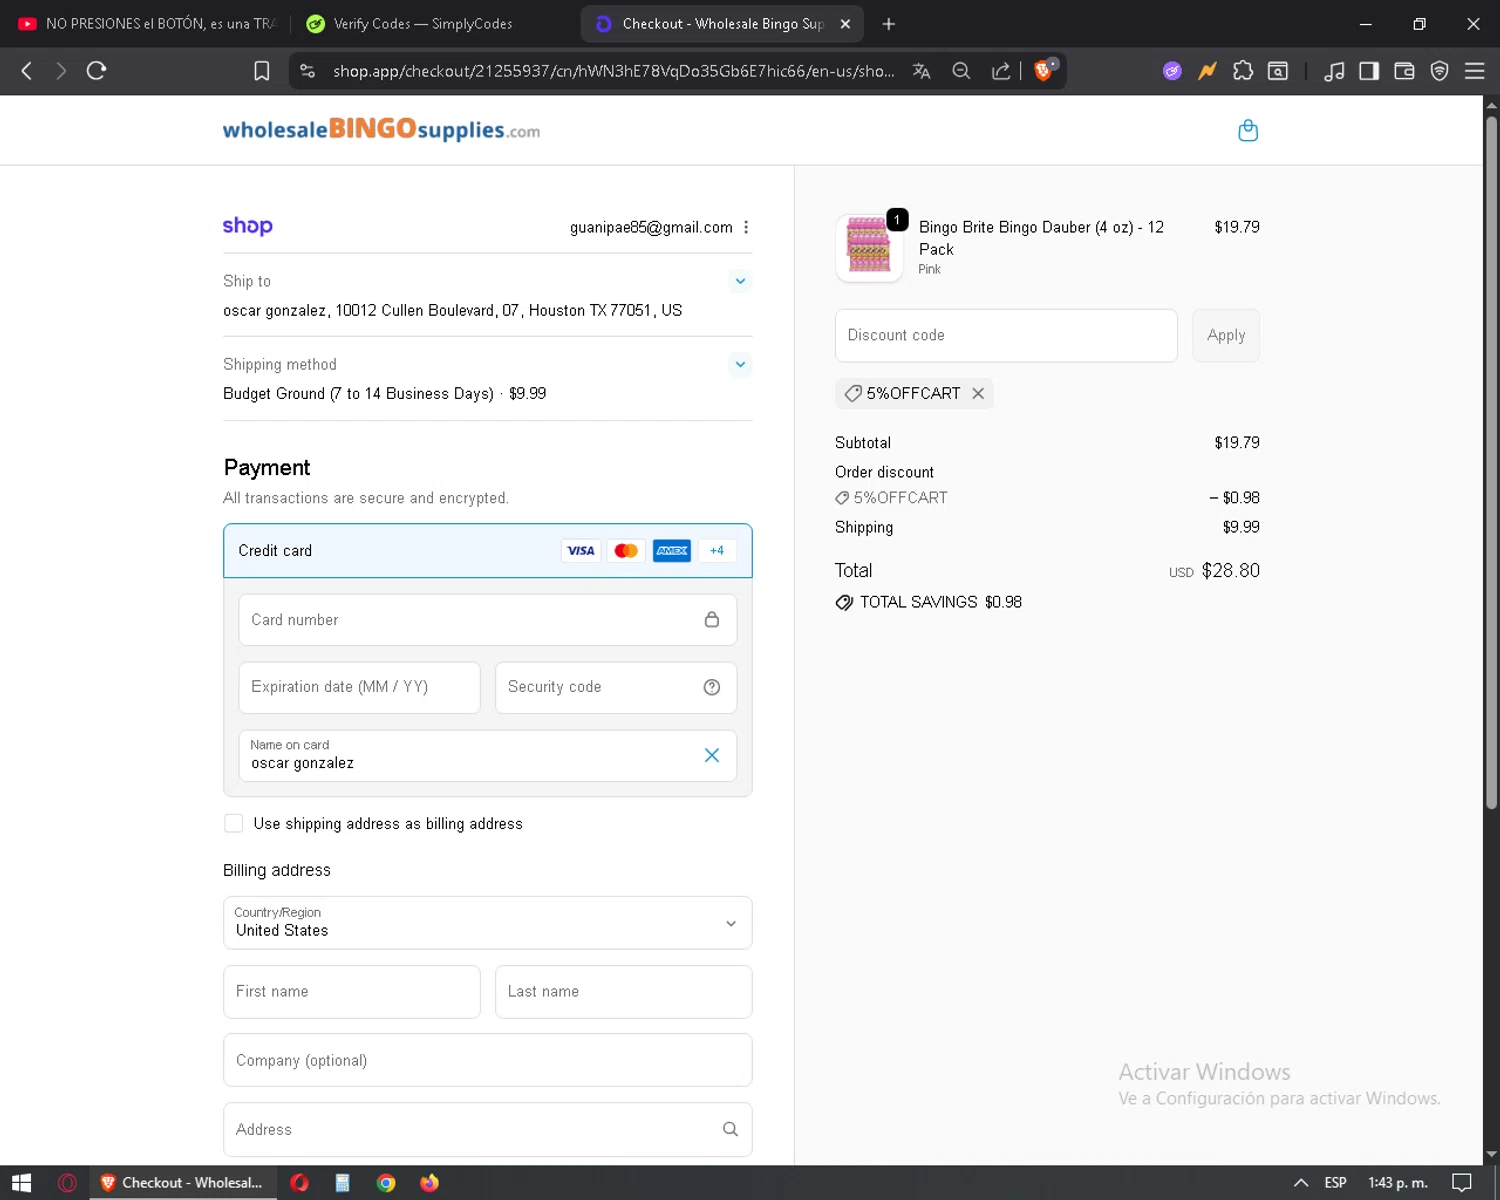Open the music playlist icon

coord(1334,71)
